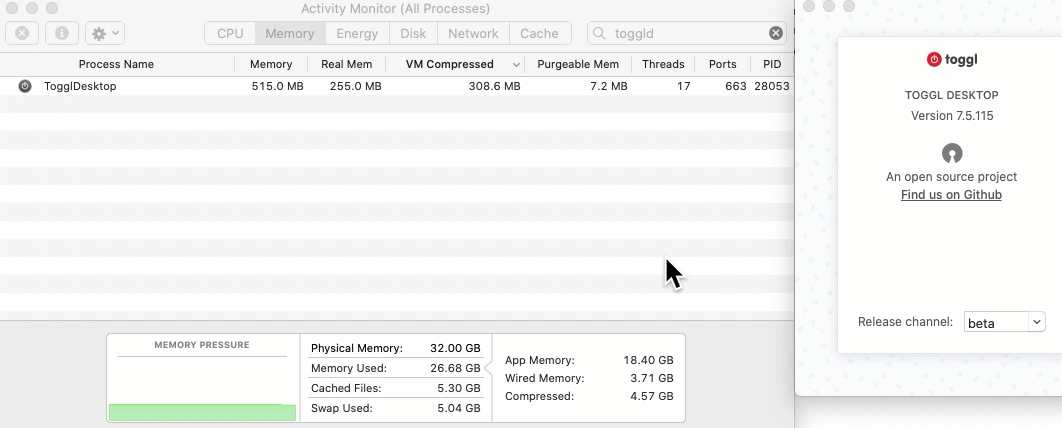1062x428 pixels.
Task: Click the open source project icon
Action: [x=952, y=153]
